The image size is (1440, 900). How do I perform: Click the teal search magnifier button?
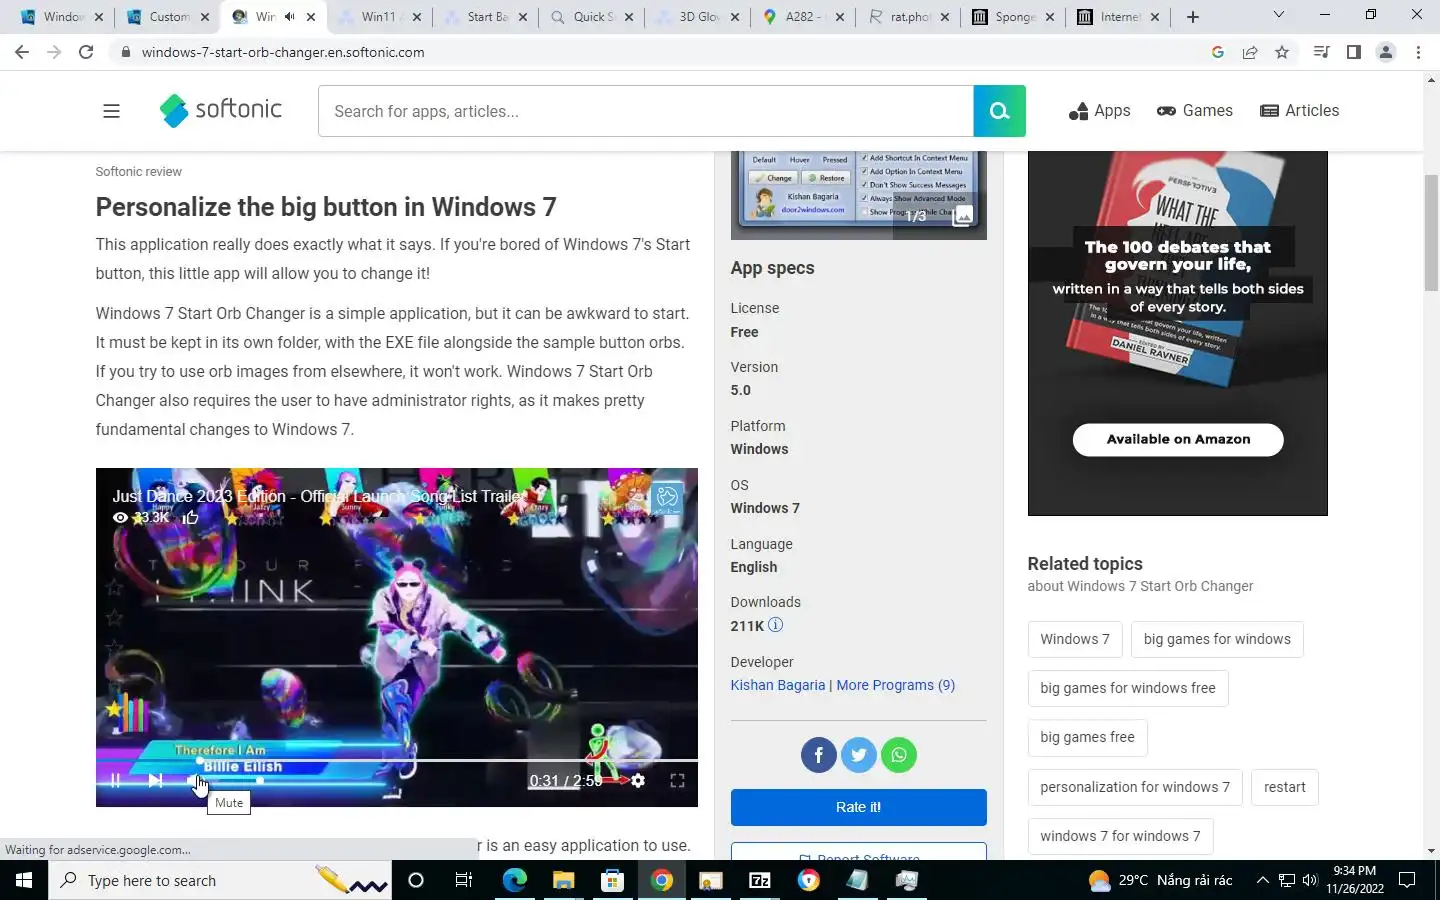tap(999, 111)
